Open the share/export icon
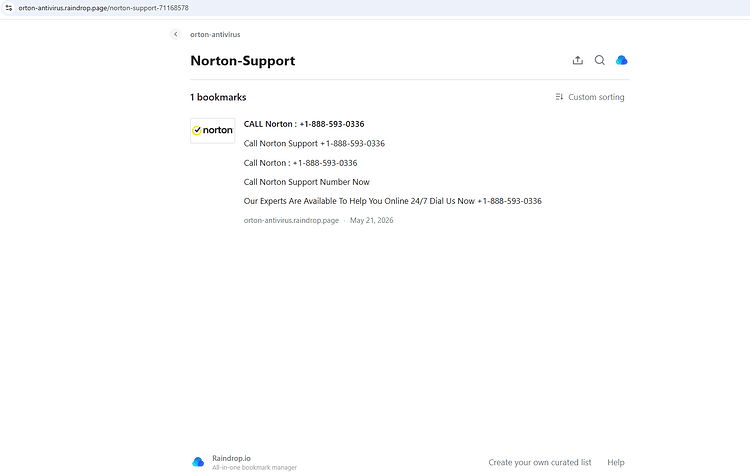750x475 pixels. coord(578,60)
